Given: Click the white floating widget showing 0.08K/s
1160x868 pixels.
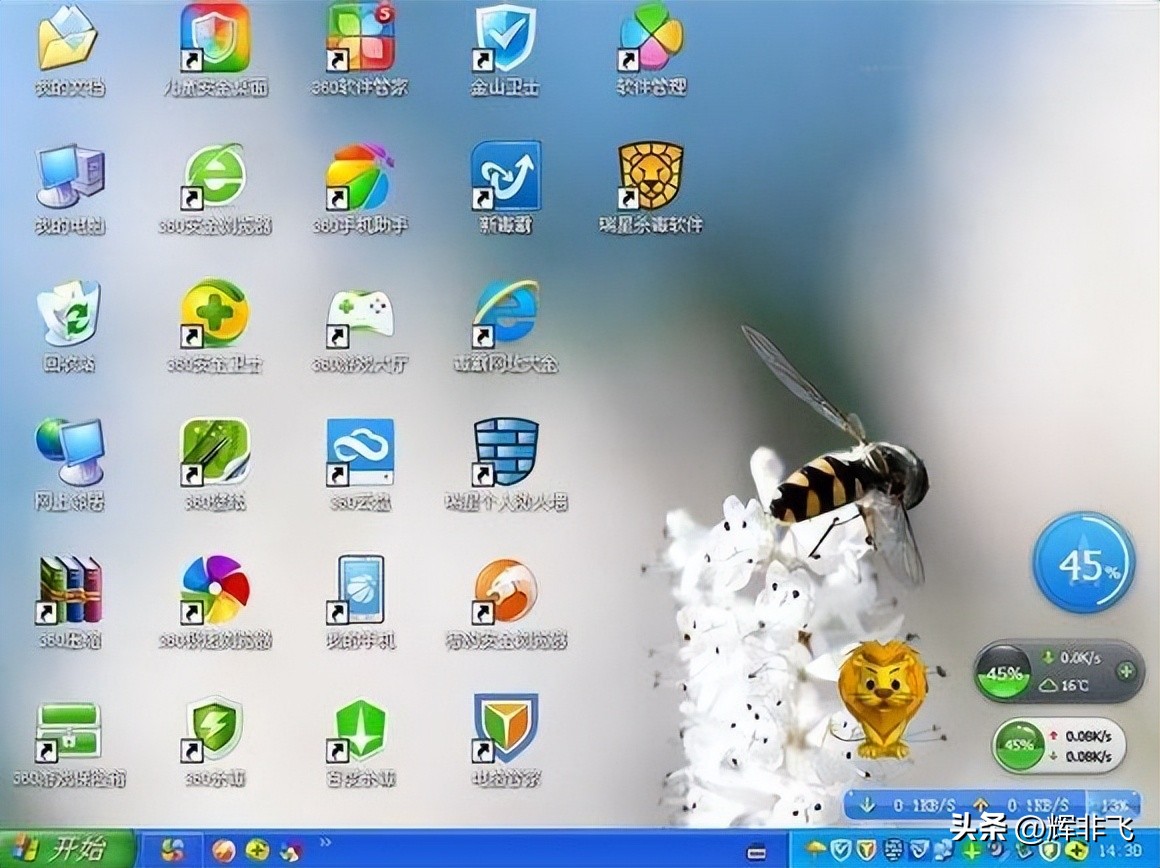Looking at the screenshot, I should click(1059, 746).
